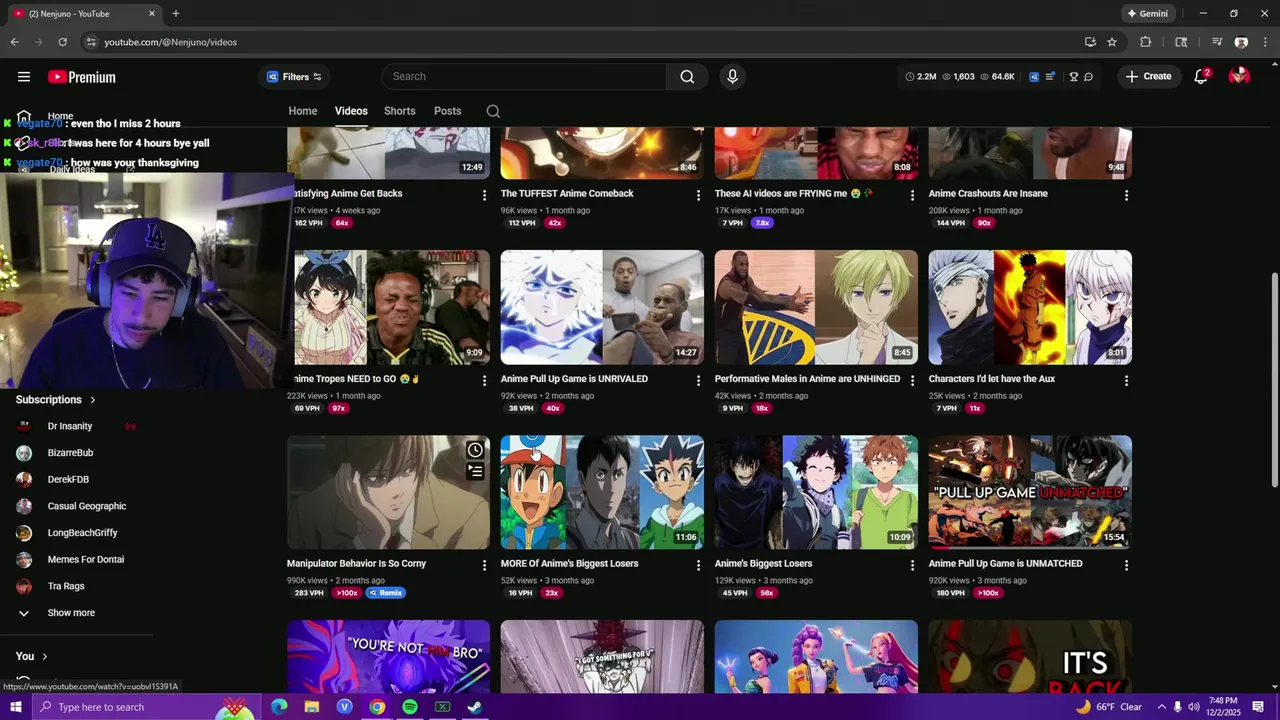Open the Tra Rags channel
The height and width of the screenshot is (720, 1280).
point(66,586)
